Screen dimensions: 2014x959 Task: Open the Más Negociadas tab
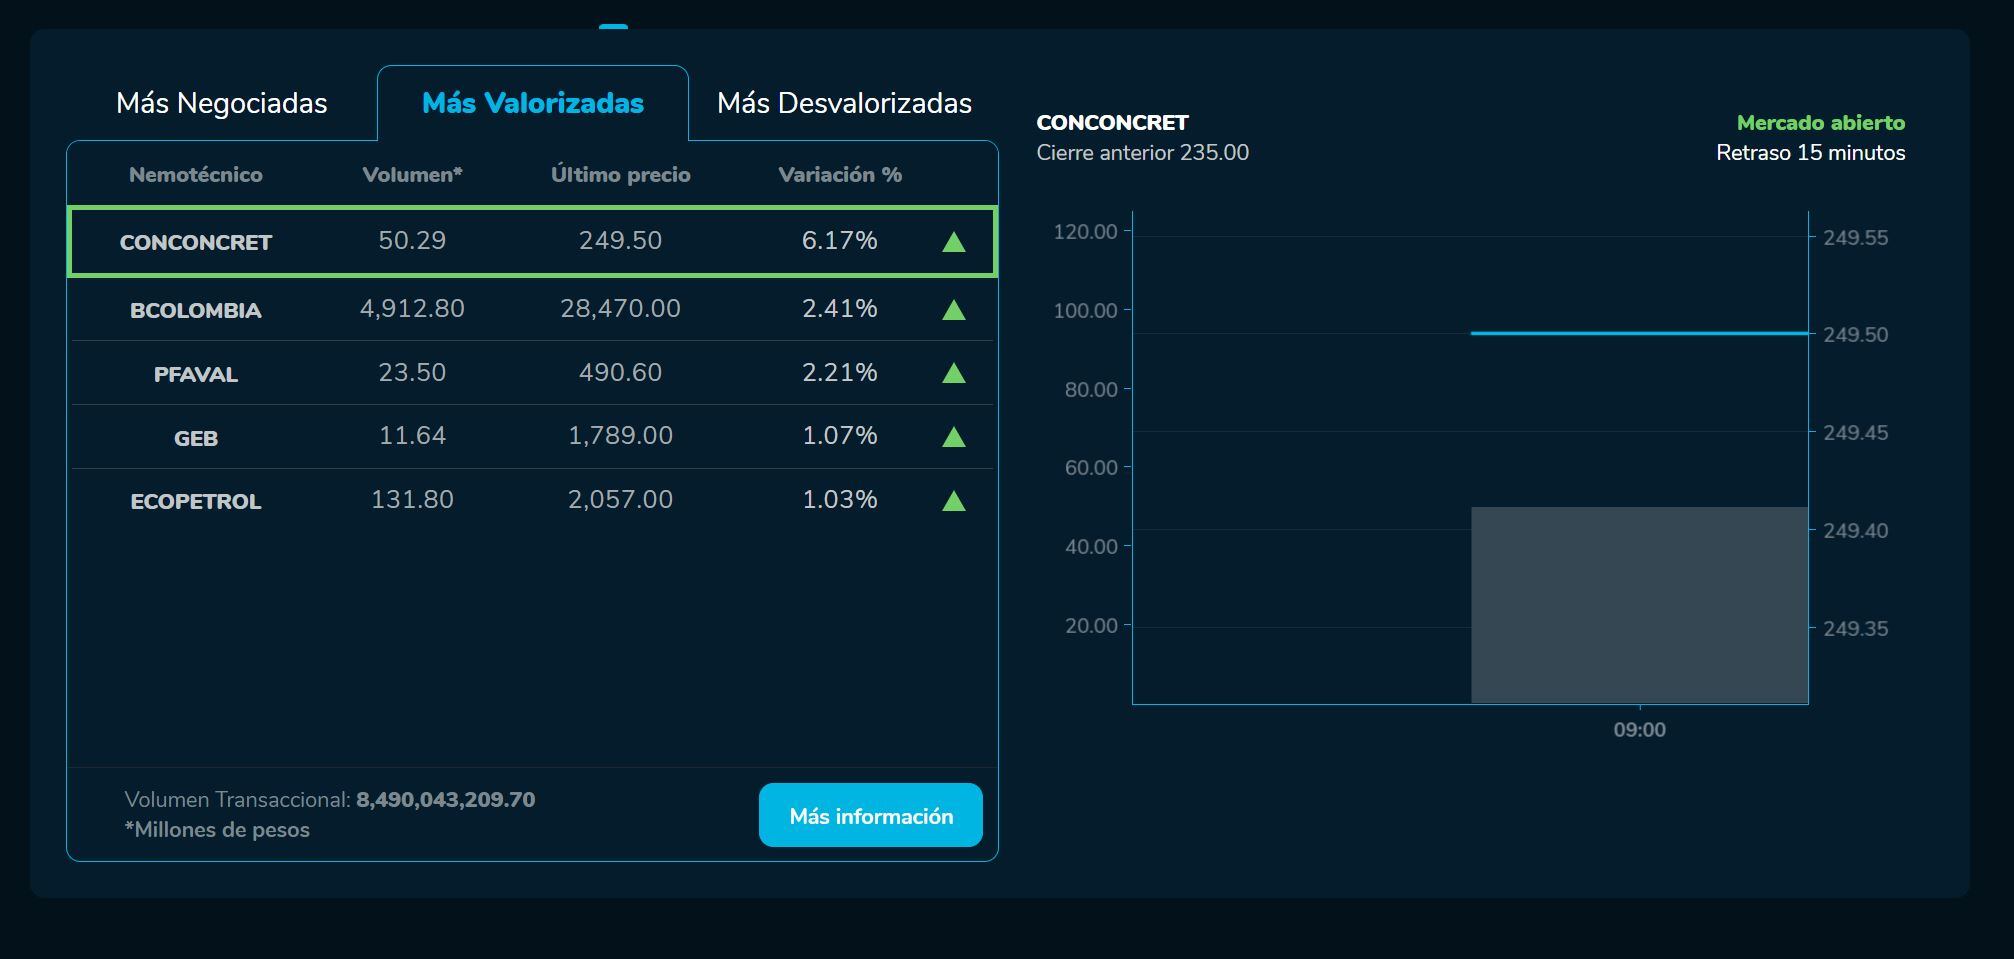pos(222,102)
